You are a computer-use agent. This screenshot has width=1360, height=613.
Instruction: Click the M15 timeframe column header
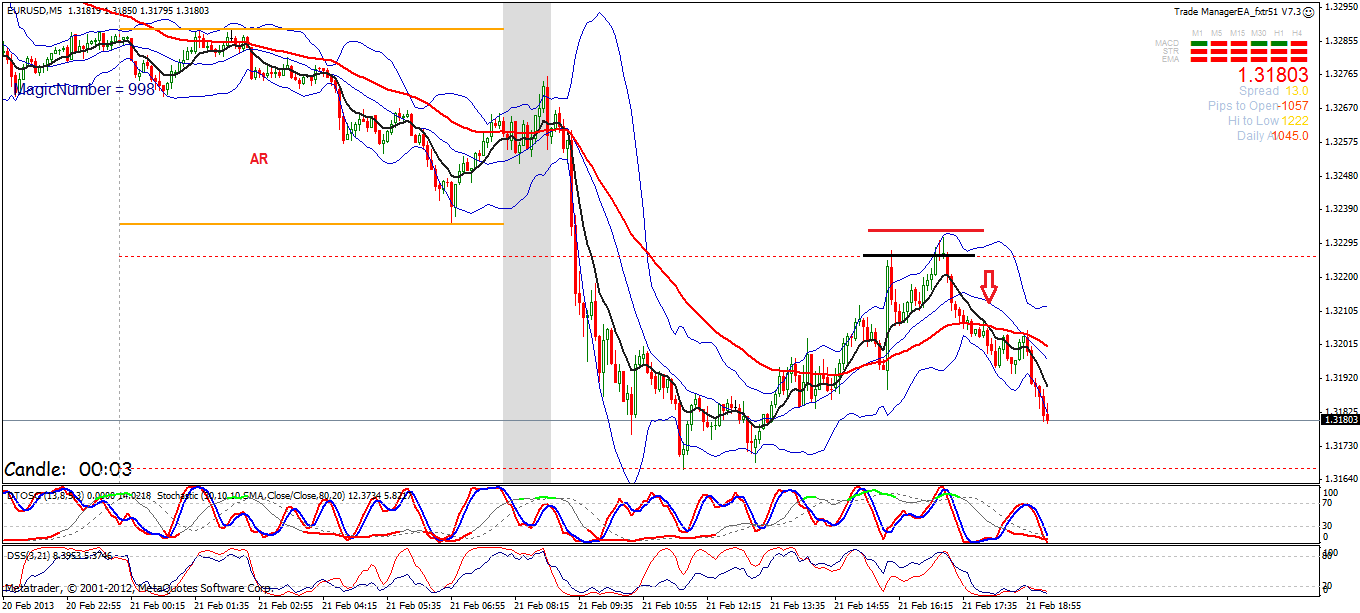pyautogui.click(x=1237, y=33)
